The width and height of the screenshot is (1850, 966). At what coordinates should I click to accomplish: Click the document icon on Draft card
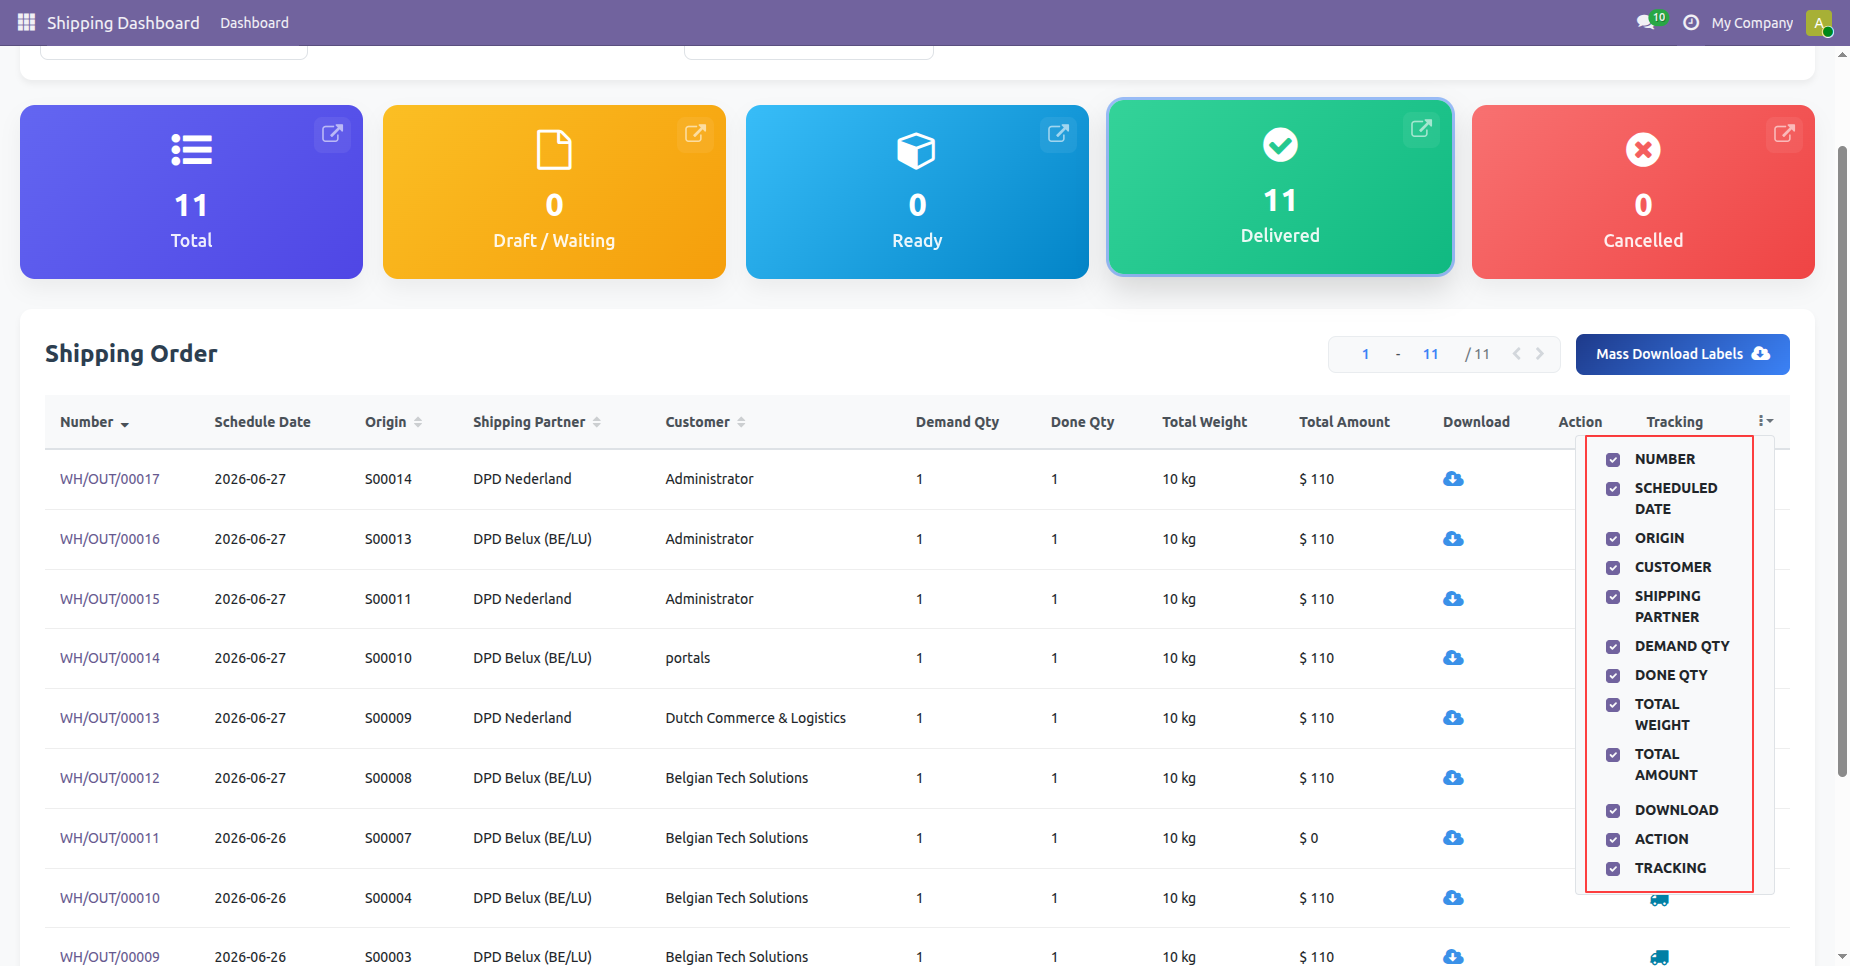554,150
